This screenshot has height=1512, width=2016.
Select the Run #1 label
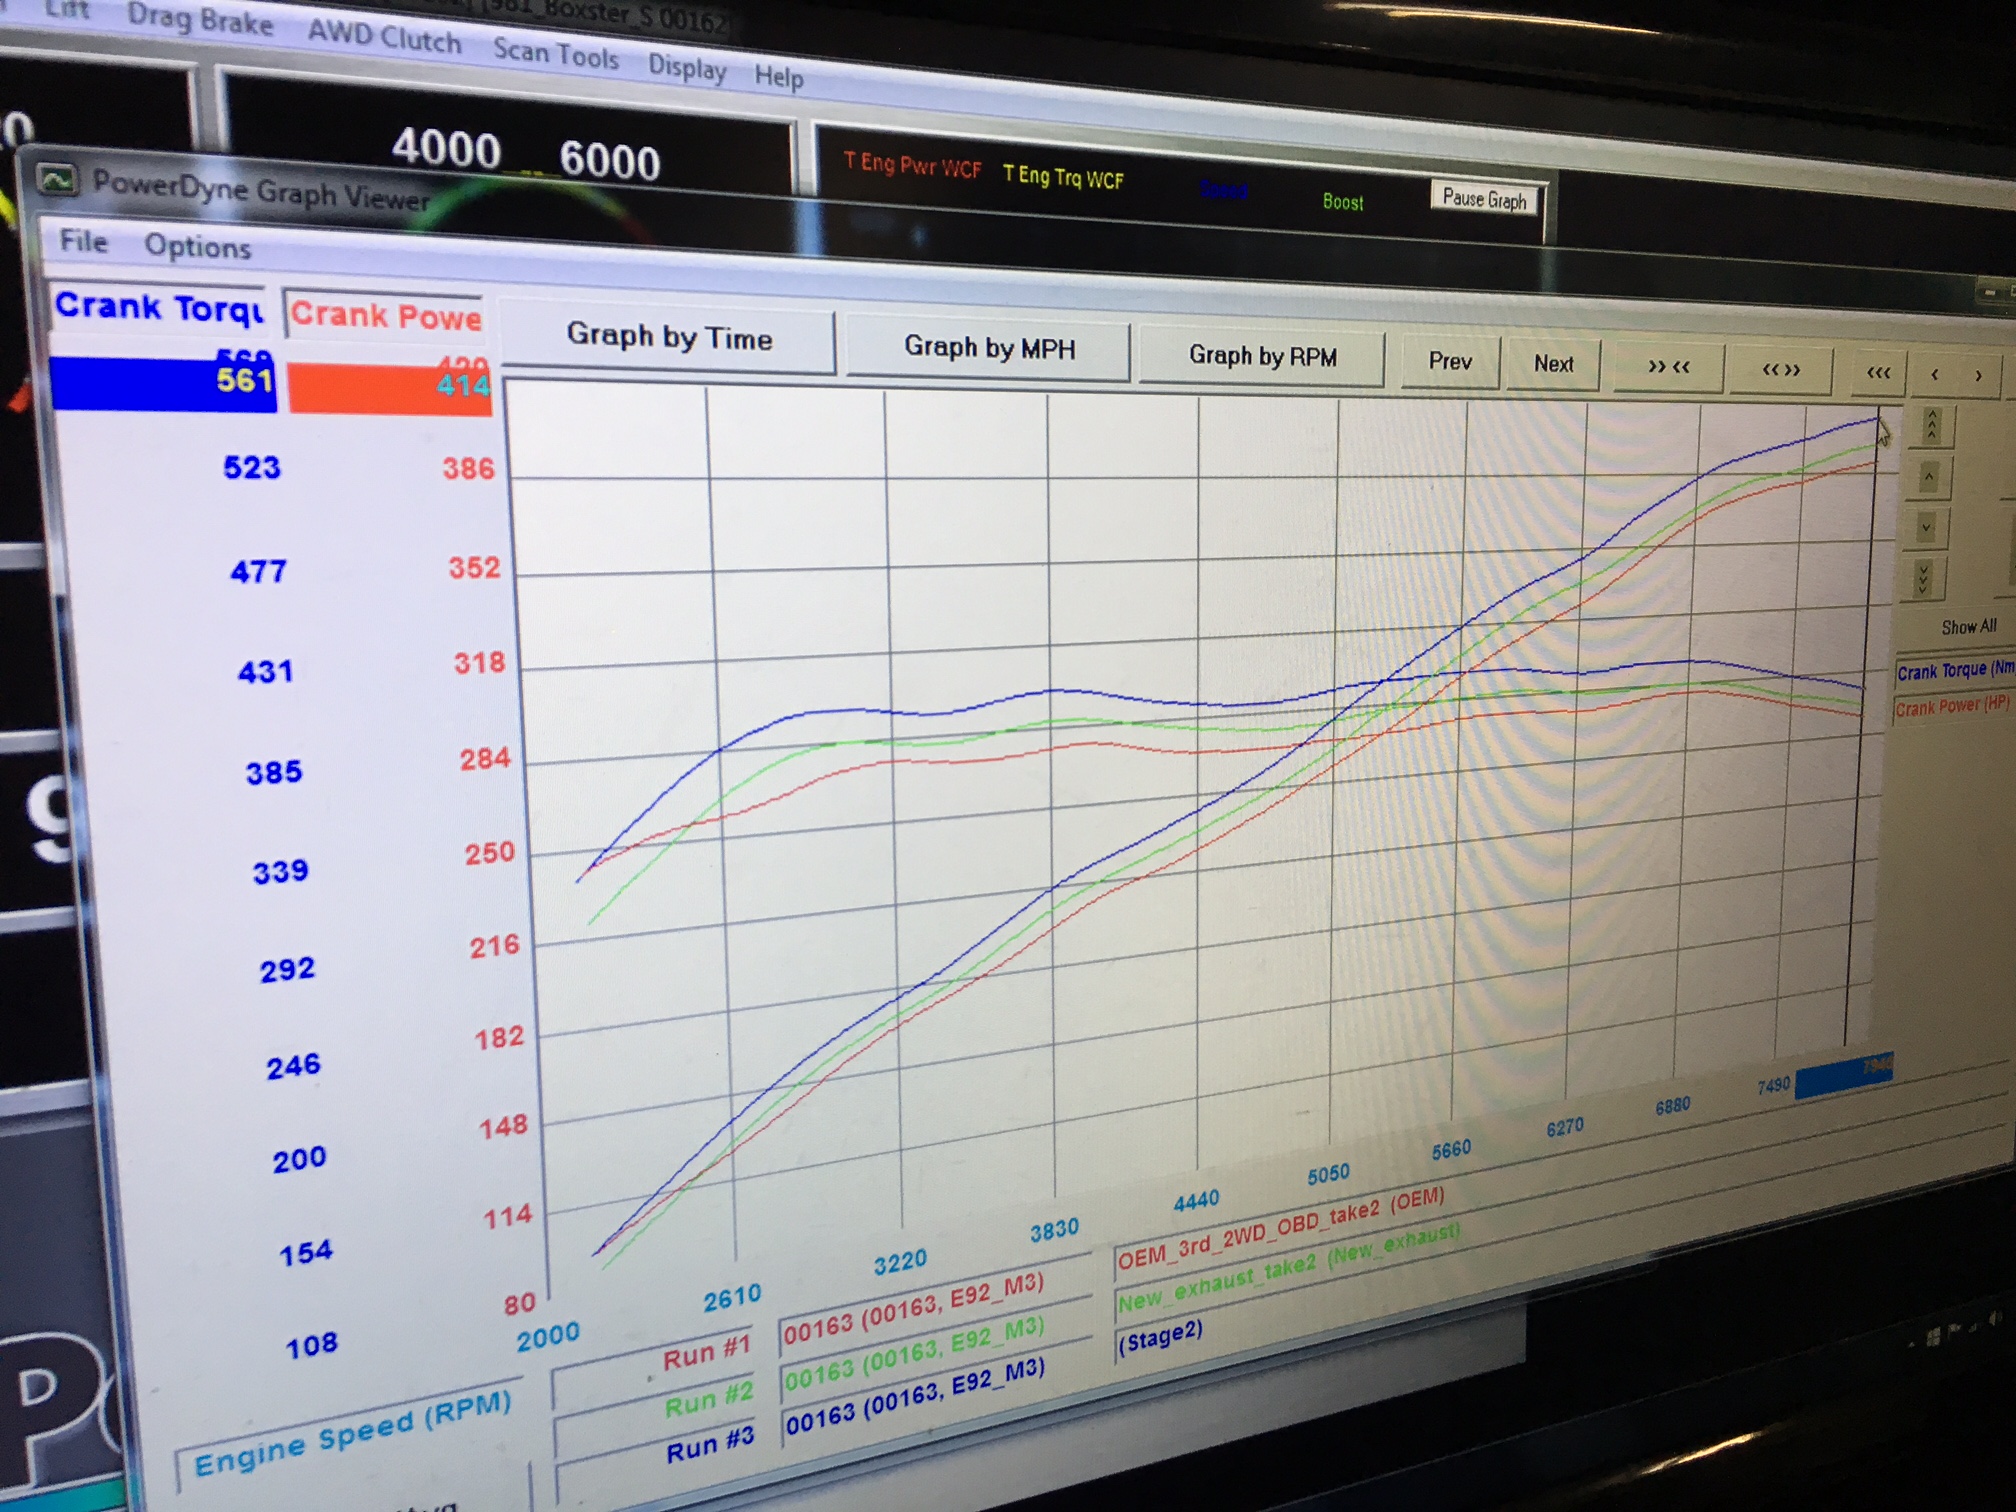coord(706,1354)
